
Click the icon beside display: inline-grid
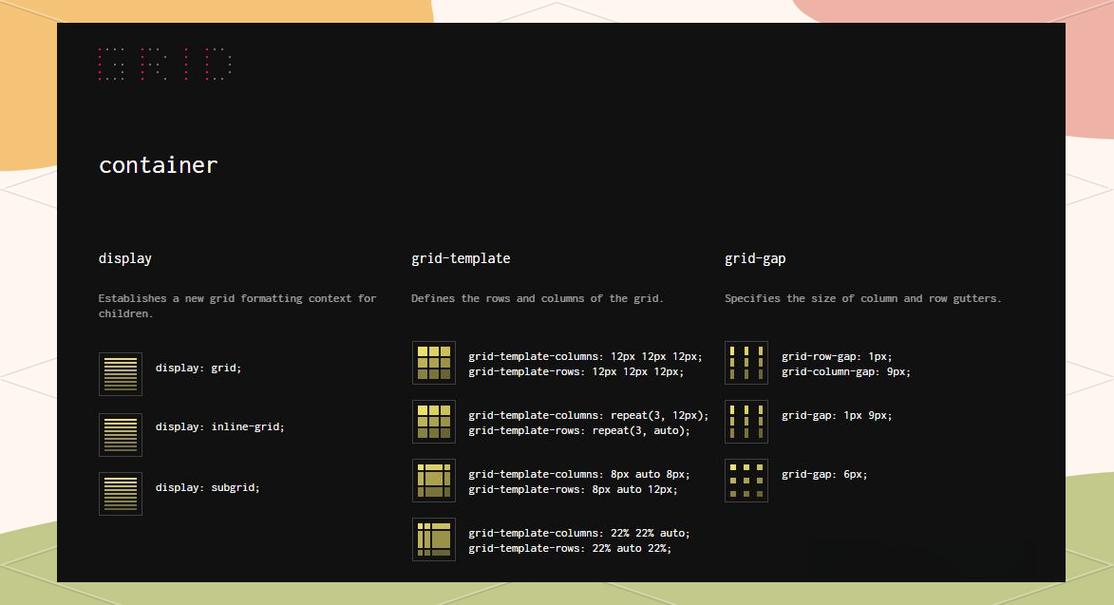click(120, 435)
